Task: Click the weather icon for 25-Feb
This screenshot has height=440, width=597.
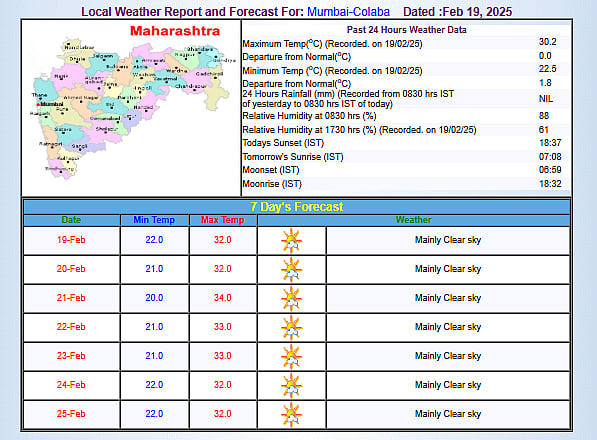Action: [292, 414]
